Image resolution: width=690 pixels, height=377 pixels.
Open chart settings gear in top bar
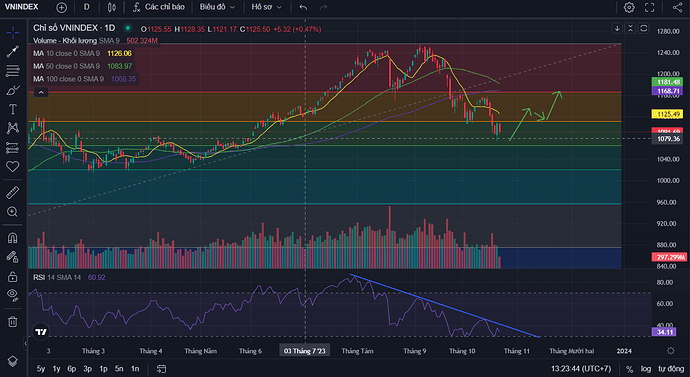[629, 7]
